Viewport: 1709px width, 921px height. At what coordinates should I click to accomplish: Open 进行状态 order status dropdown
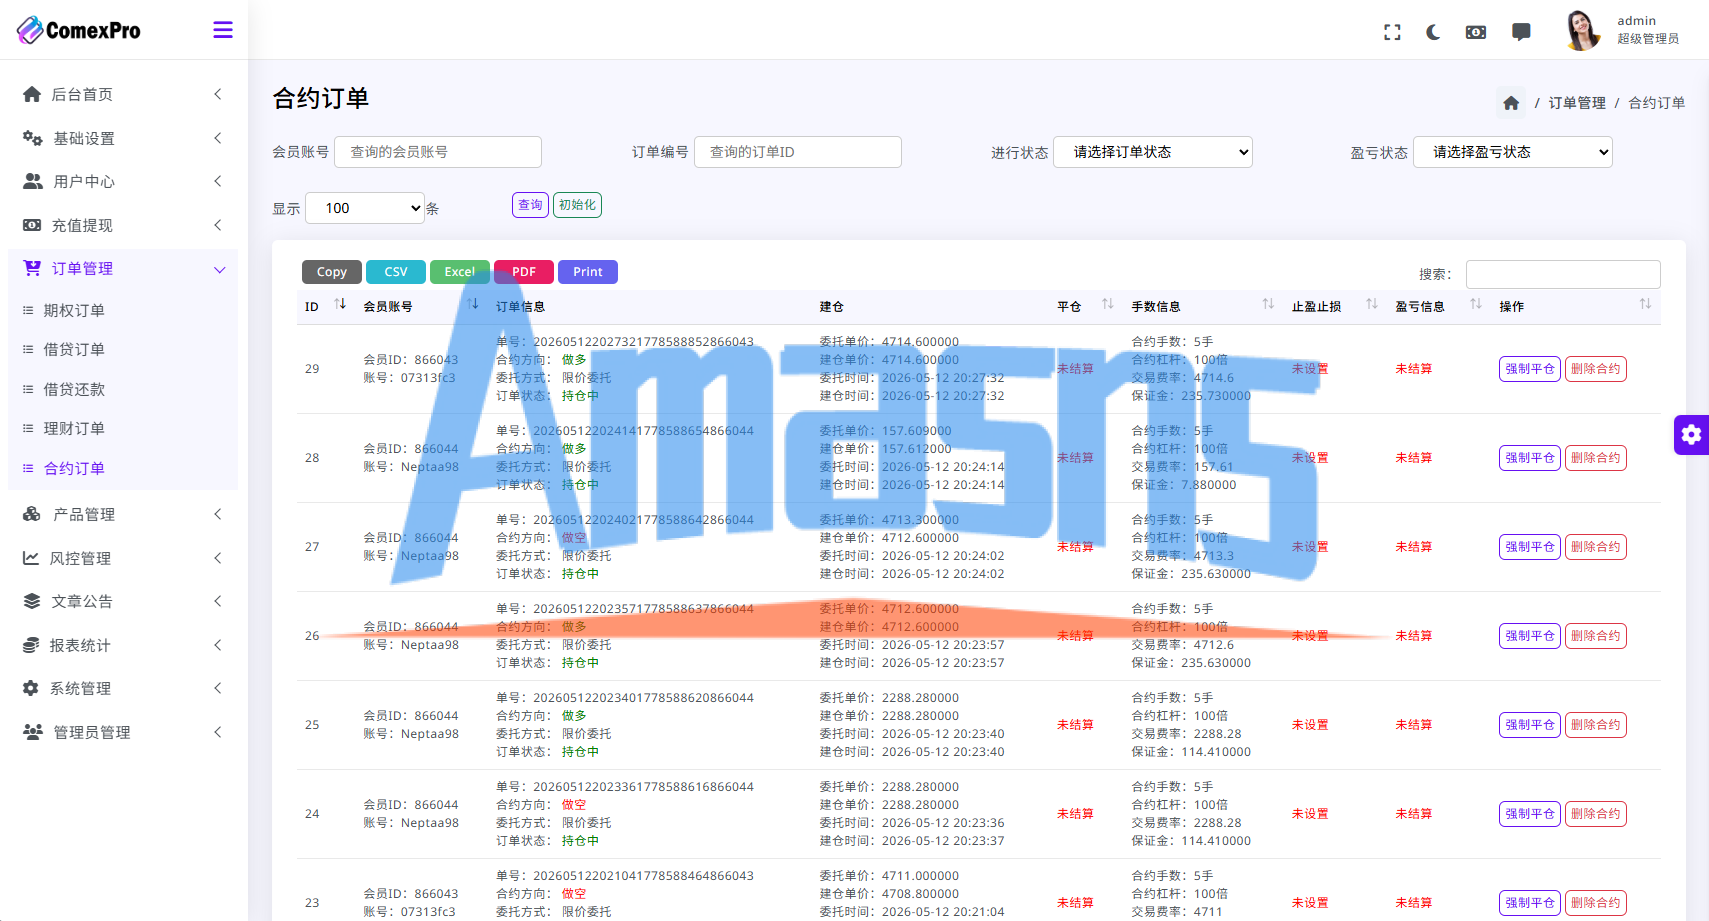coord(1153,152)
